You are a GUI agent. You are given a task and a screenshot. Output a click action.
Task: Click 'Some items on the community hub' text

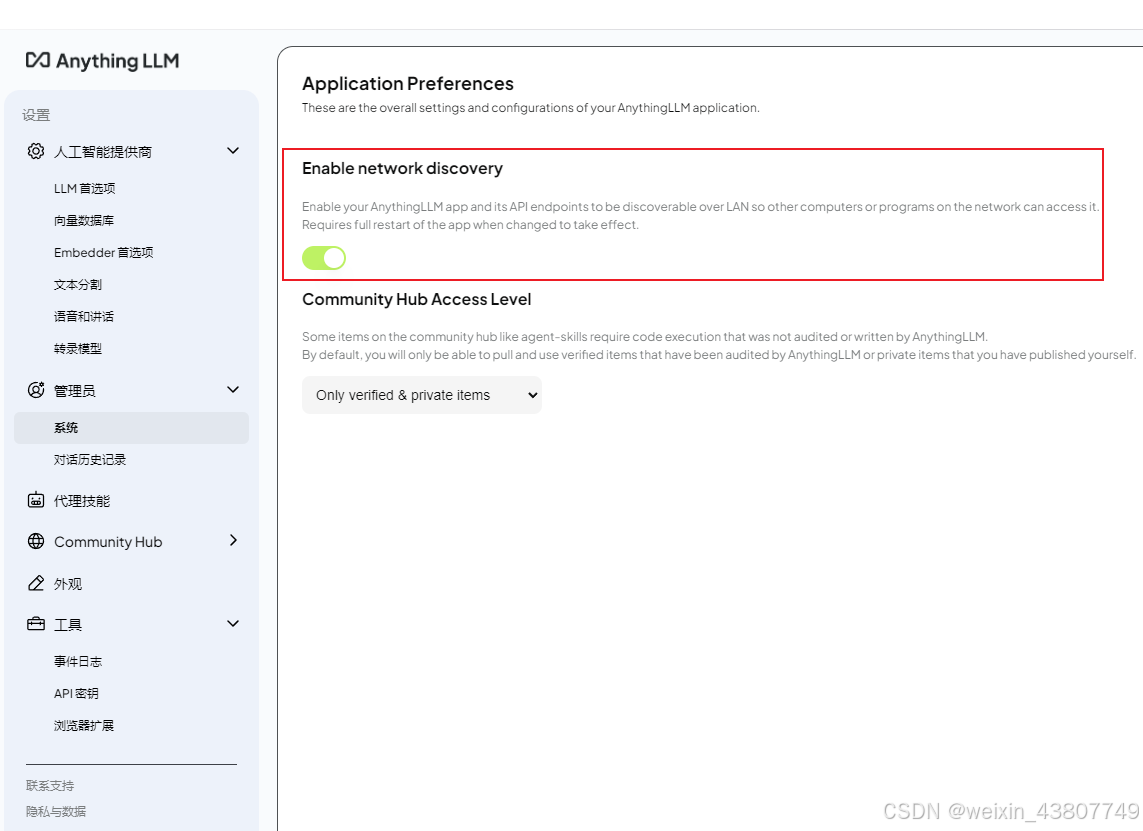point(644,337)
